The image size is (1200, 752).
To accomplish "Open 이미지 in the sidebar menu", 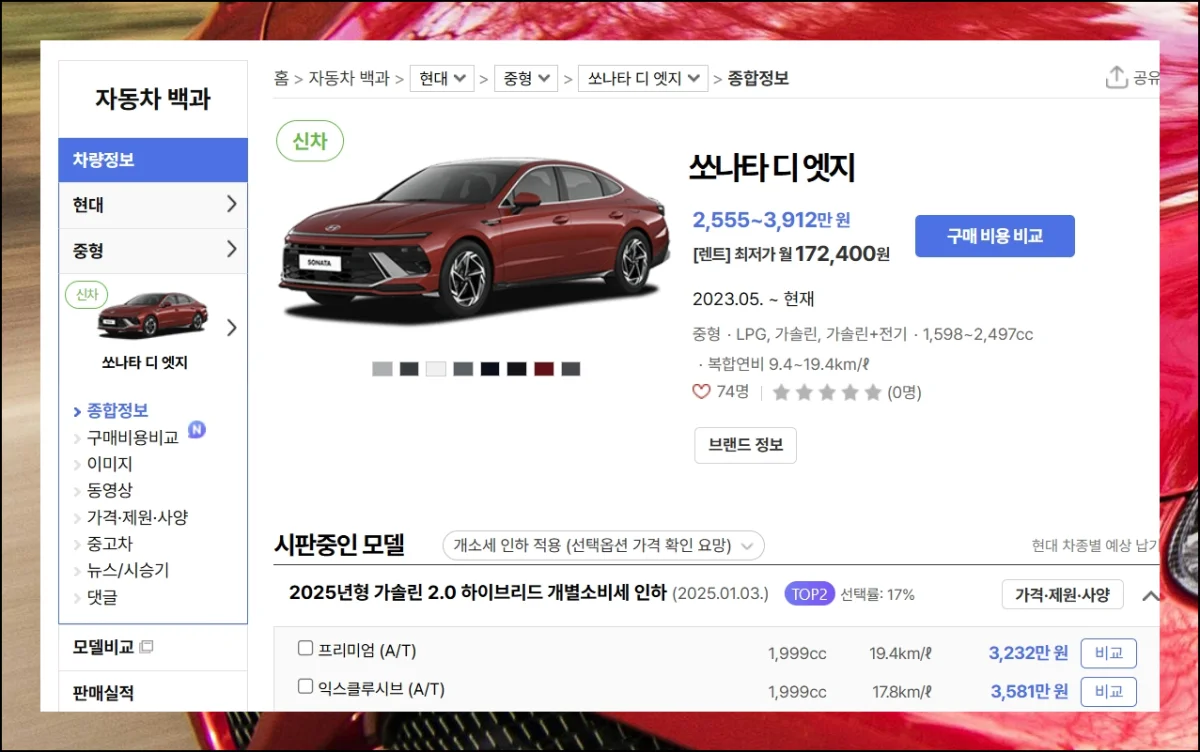I will pyautogui.click(x=109, y=464).
